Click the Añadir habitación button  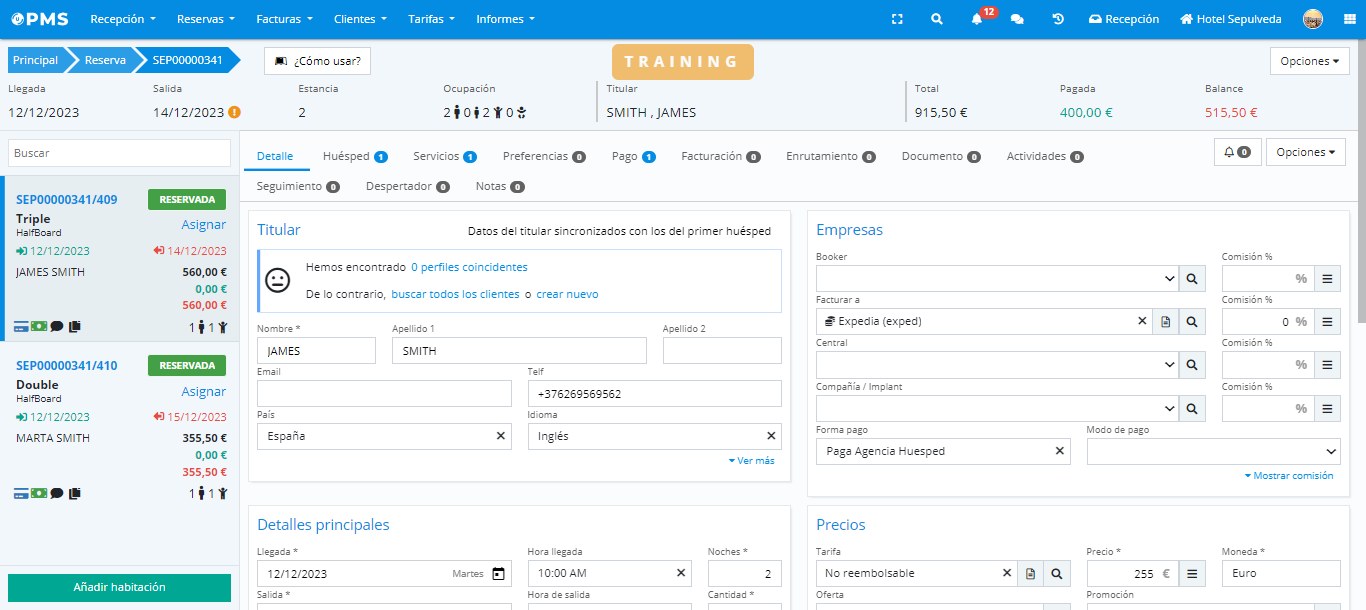(119, 587)
